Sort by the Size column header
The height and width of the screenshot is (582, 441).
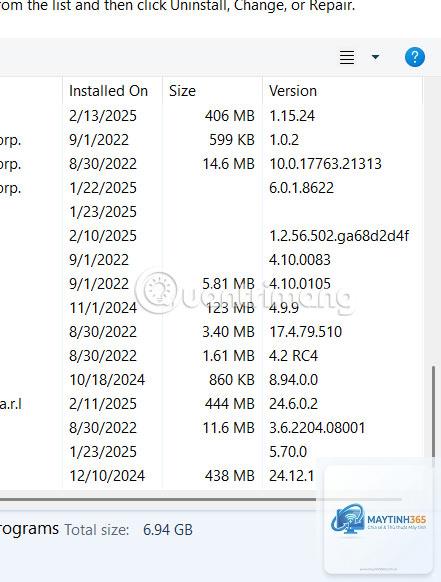(x=182, y=91)
